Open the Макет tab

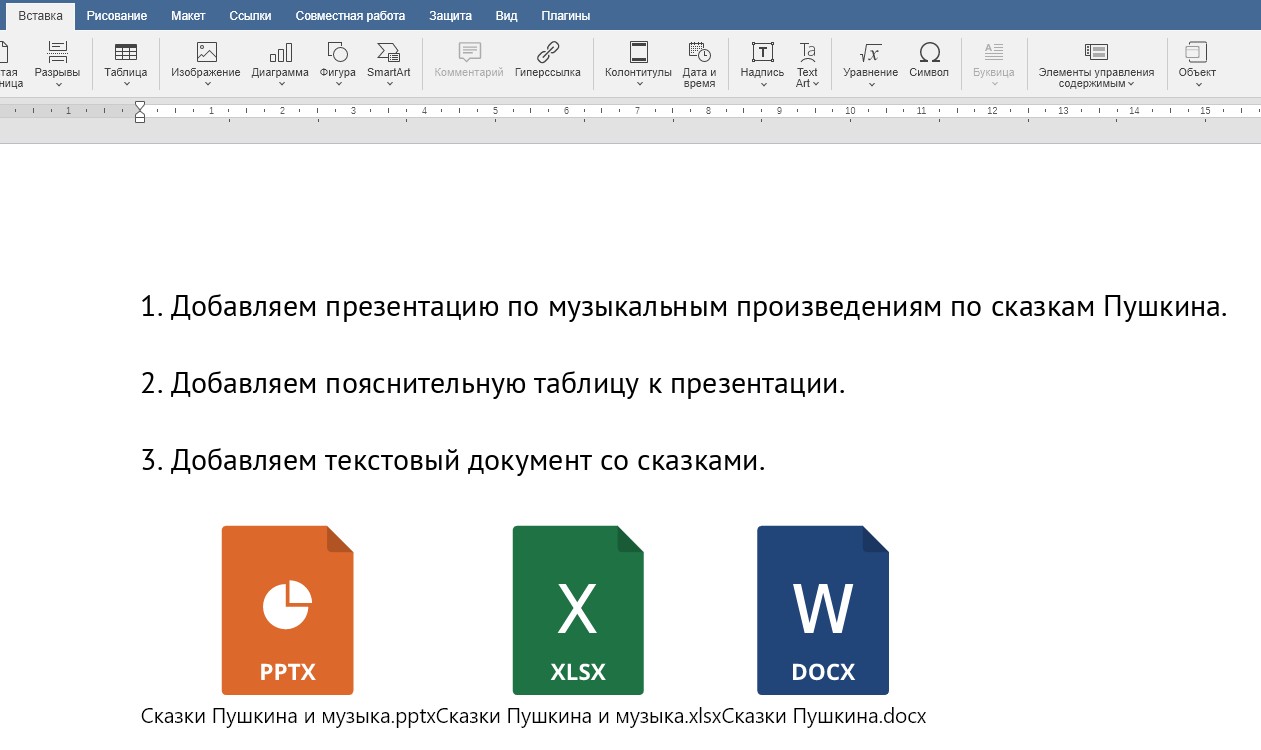pos(188,16)
